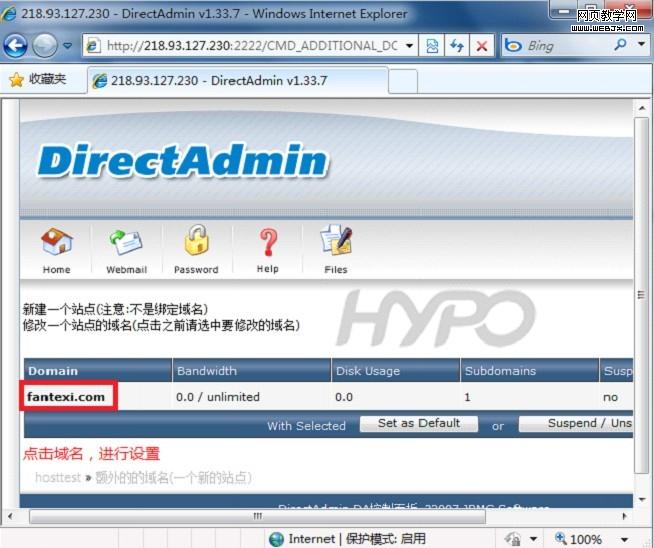Image resolution: width=654 pixels, height=548 pixels.
Task: Click the hosttest breadcrumb link
Action: click(x=58, y=478)
